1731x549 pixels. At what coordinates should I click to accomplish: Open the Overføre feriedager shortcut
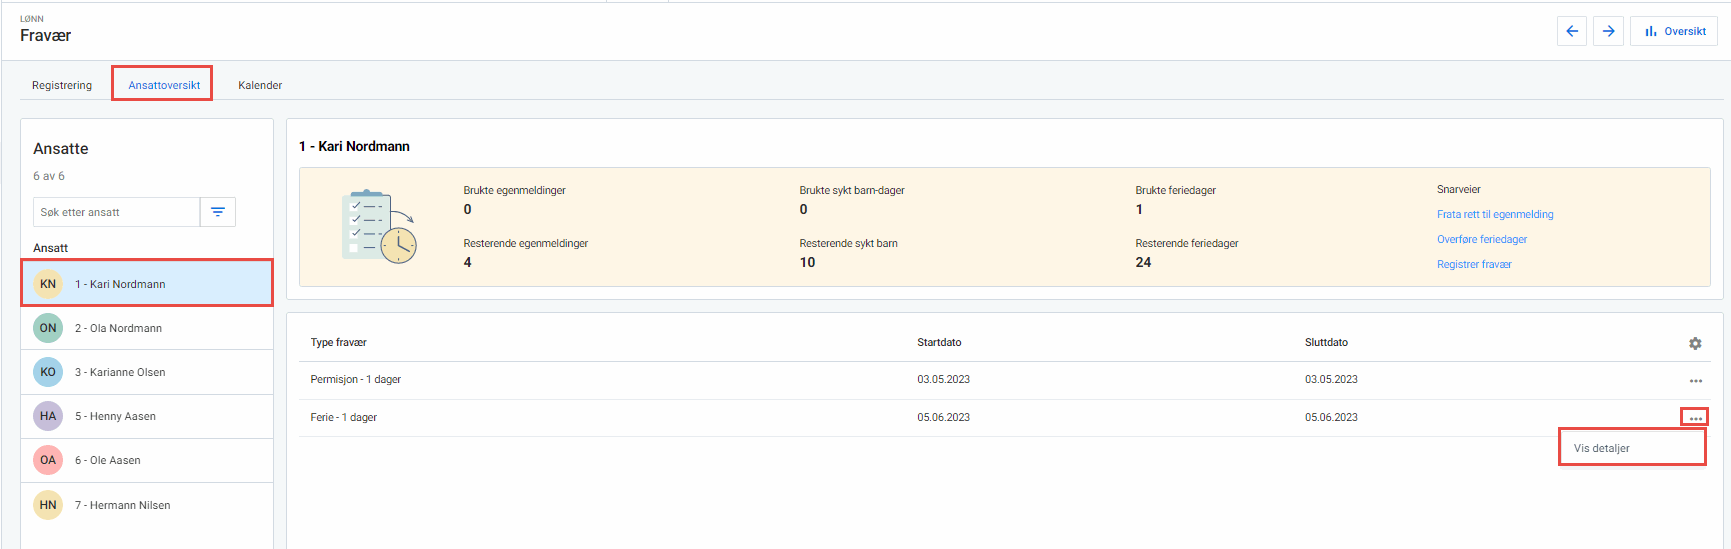1482,239
